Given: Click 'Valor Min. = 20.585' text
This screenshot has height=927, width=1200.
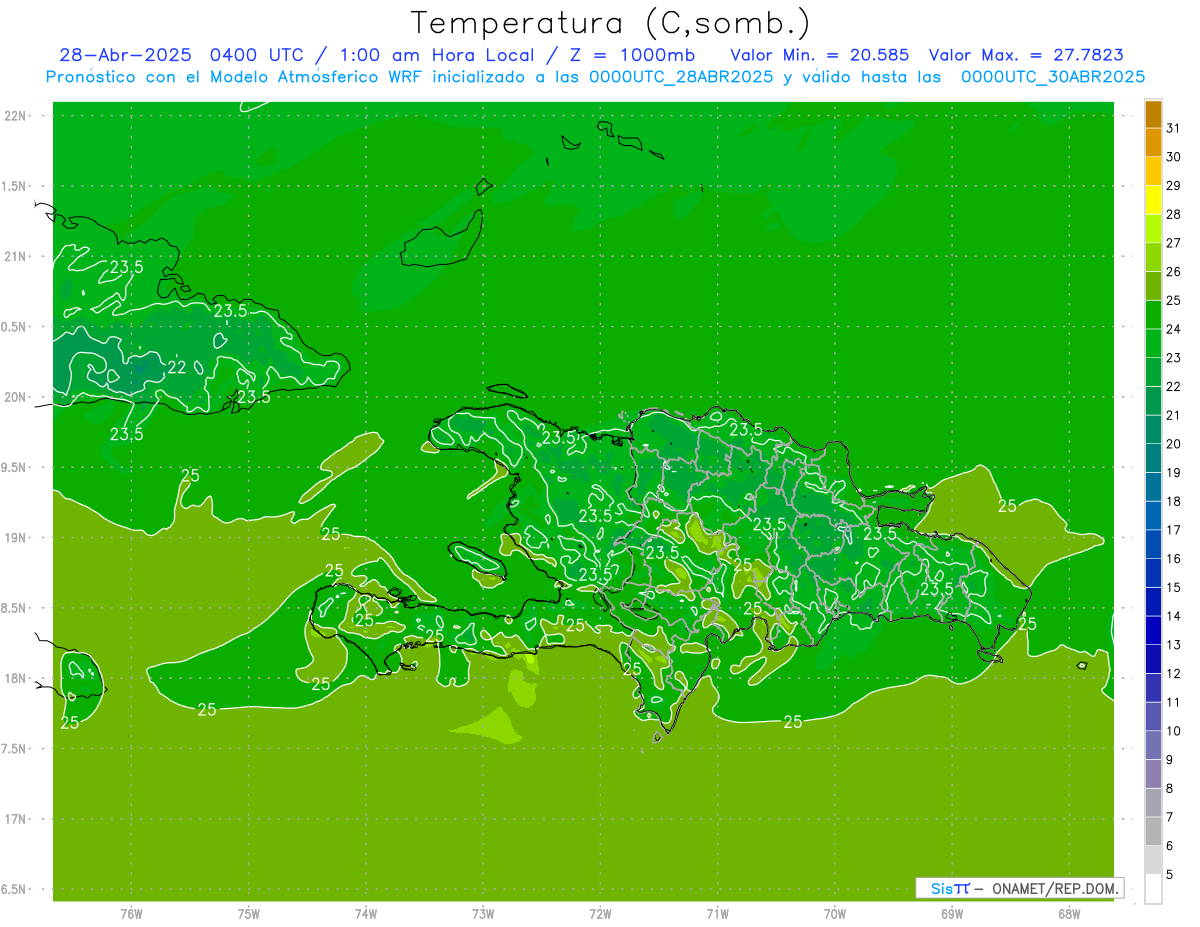Looking at the screenshot, I should [820, 55].
